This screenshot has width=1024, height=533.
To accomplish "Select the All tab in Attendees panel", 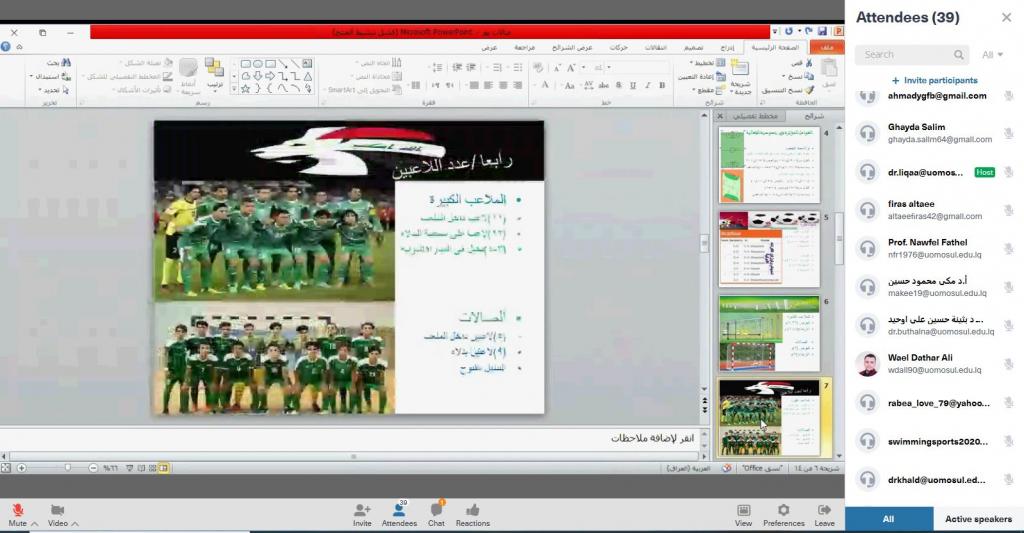I will click(888, 519).
